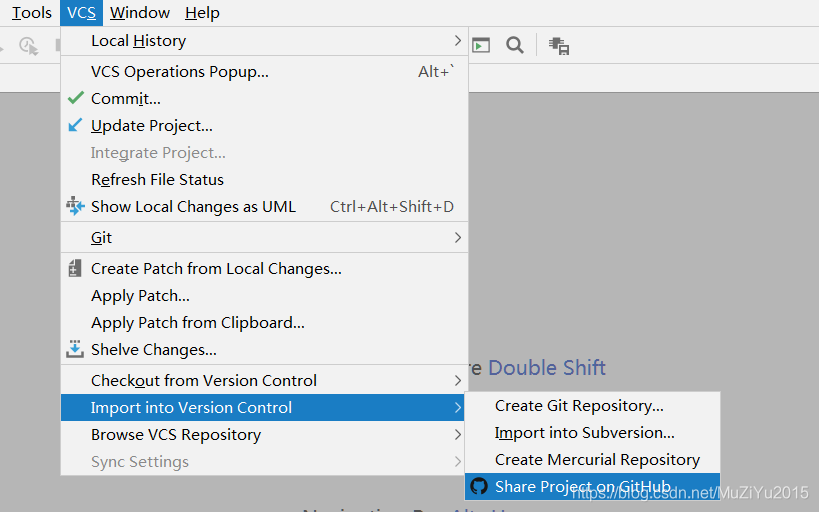Click the GitHub octocat icon
The width and height of the screenshot is (819, 512).
479,486
